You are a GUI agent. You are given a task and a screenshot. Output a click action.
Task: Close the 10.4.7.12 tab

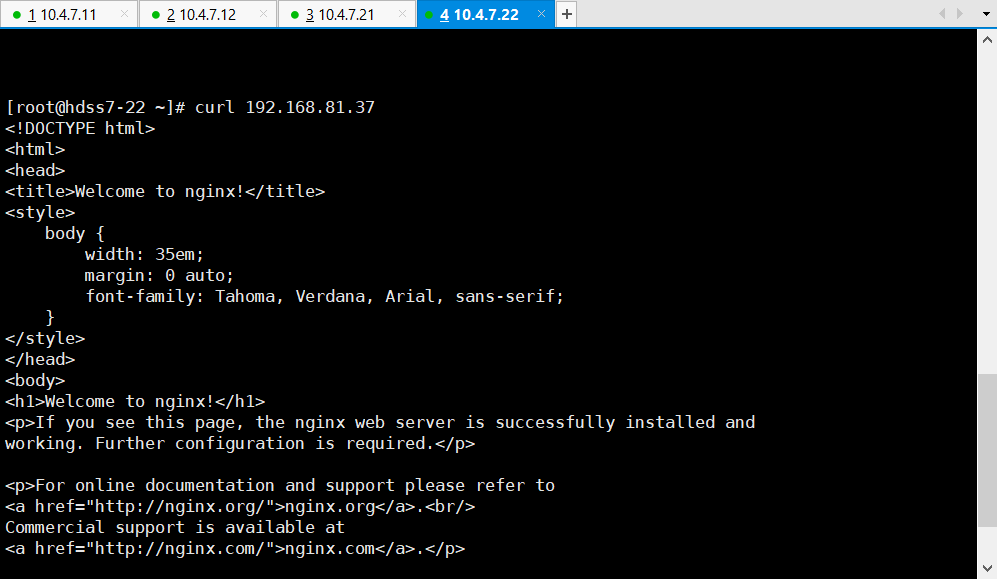[x=263, y=15]
